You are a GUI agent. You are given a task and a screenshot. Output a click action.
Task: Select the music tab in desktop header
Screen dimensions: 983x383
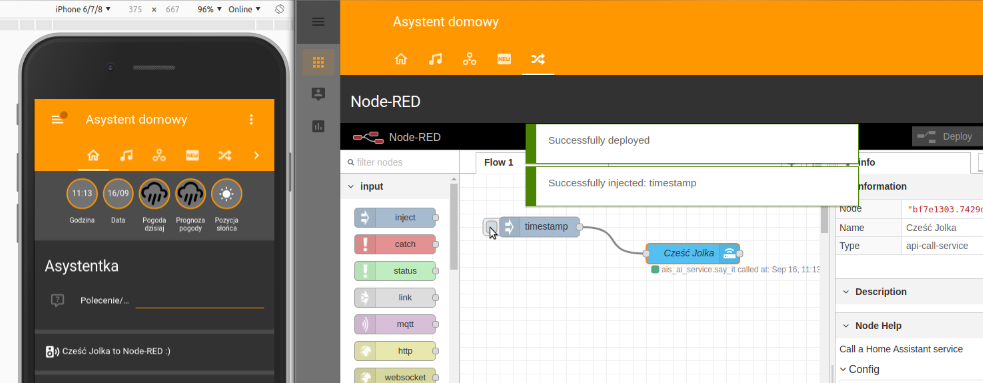[x=435, y=59]
